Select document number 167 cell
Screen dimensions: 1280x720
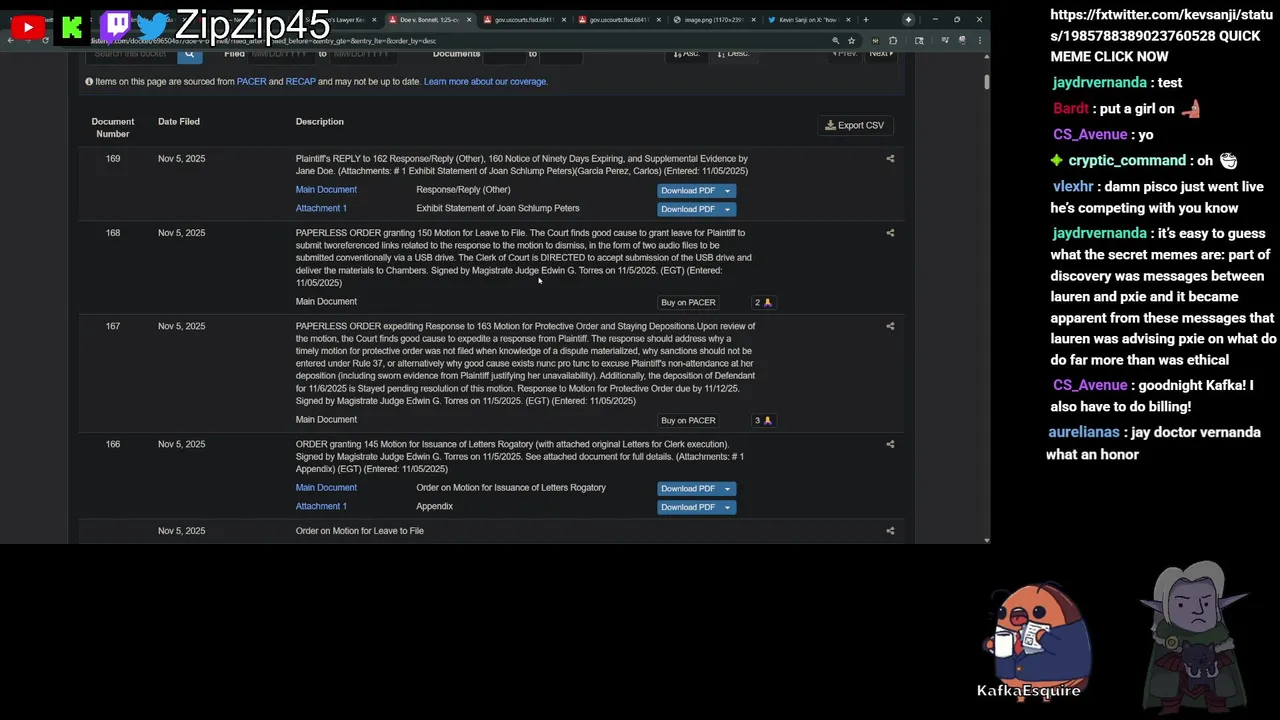click(x=113, y=326)
